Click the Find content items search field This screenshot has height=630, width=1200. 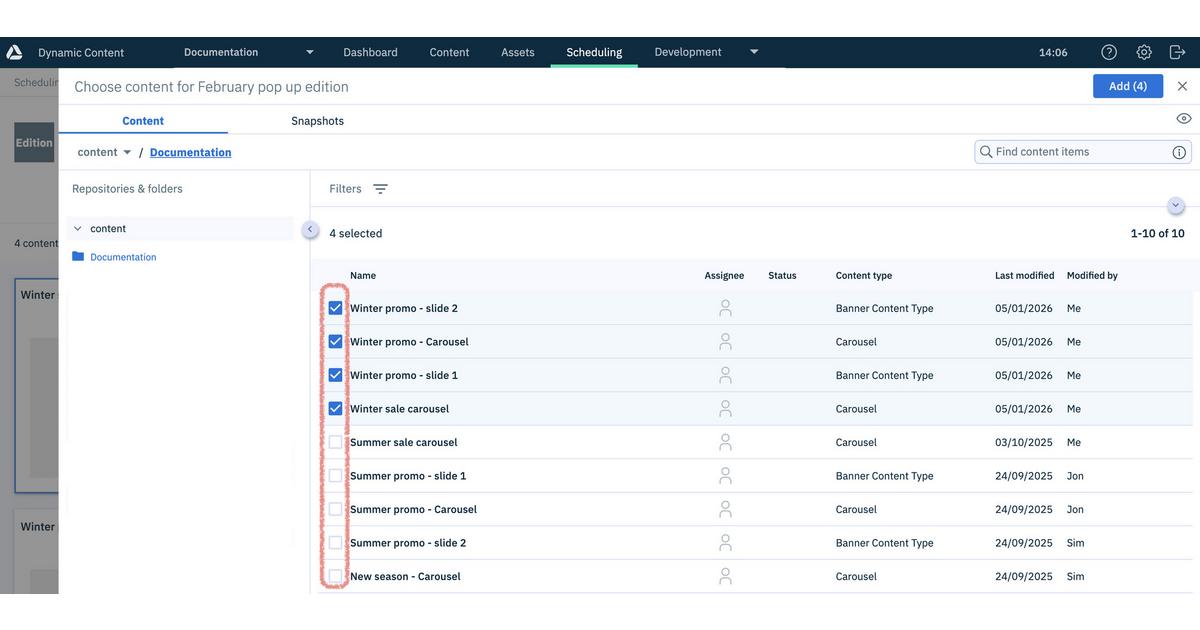(1083, 152)
